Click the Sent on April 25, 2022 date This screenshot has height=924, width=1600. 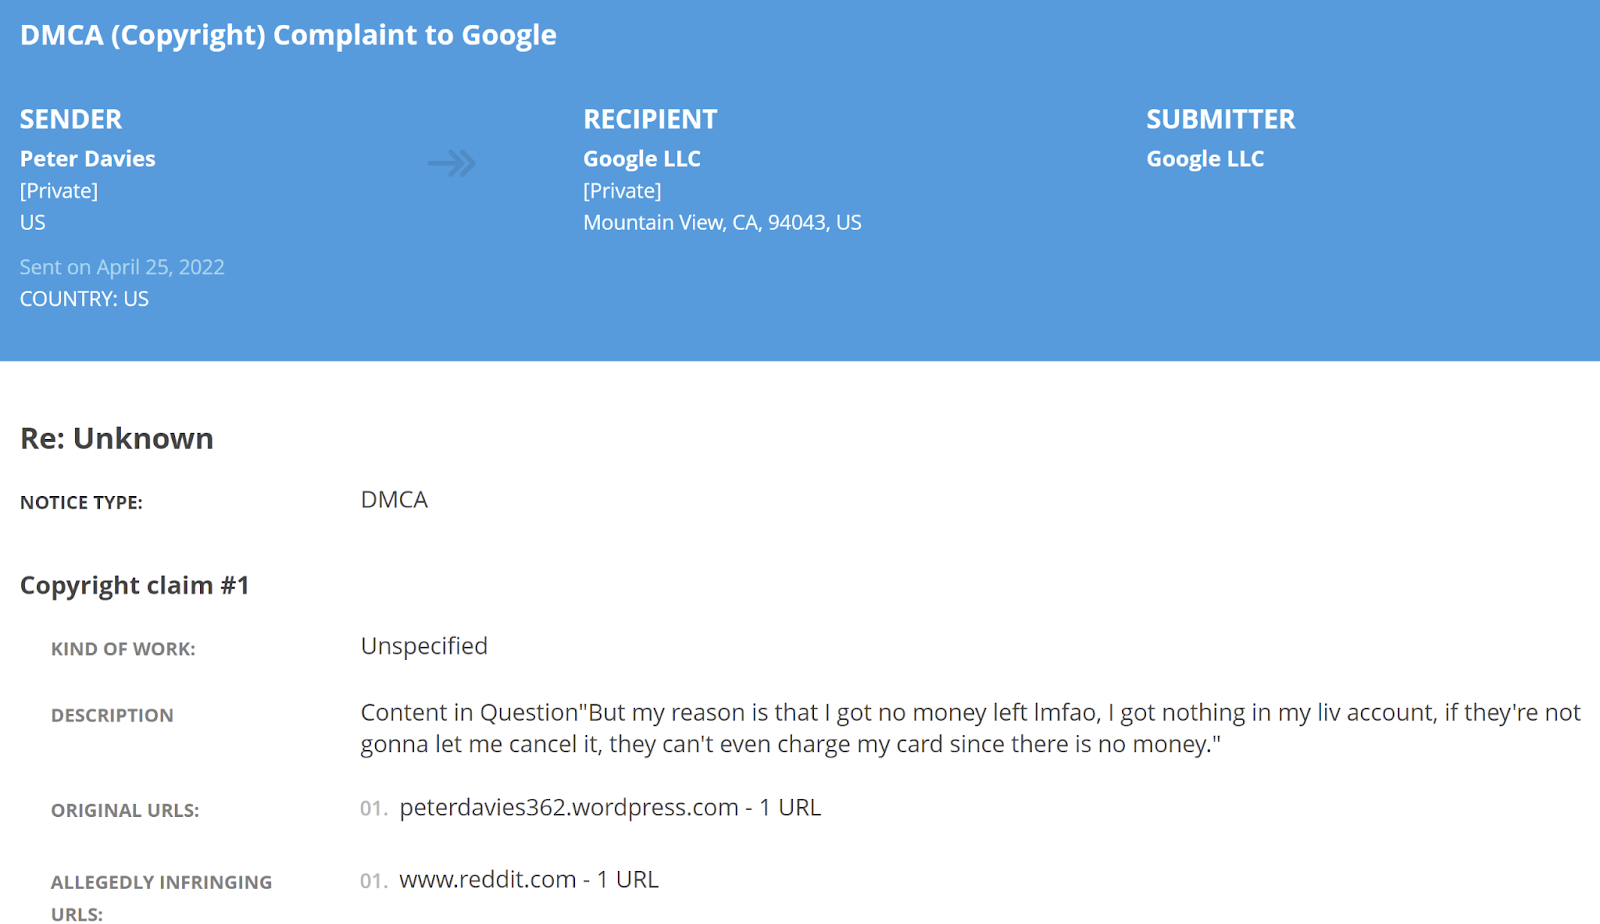[x=122, y=267]
